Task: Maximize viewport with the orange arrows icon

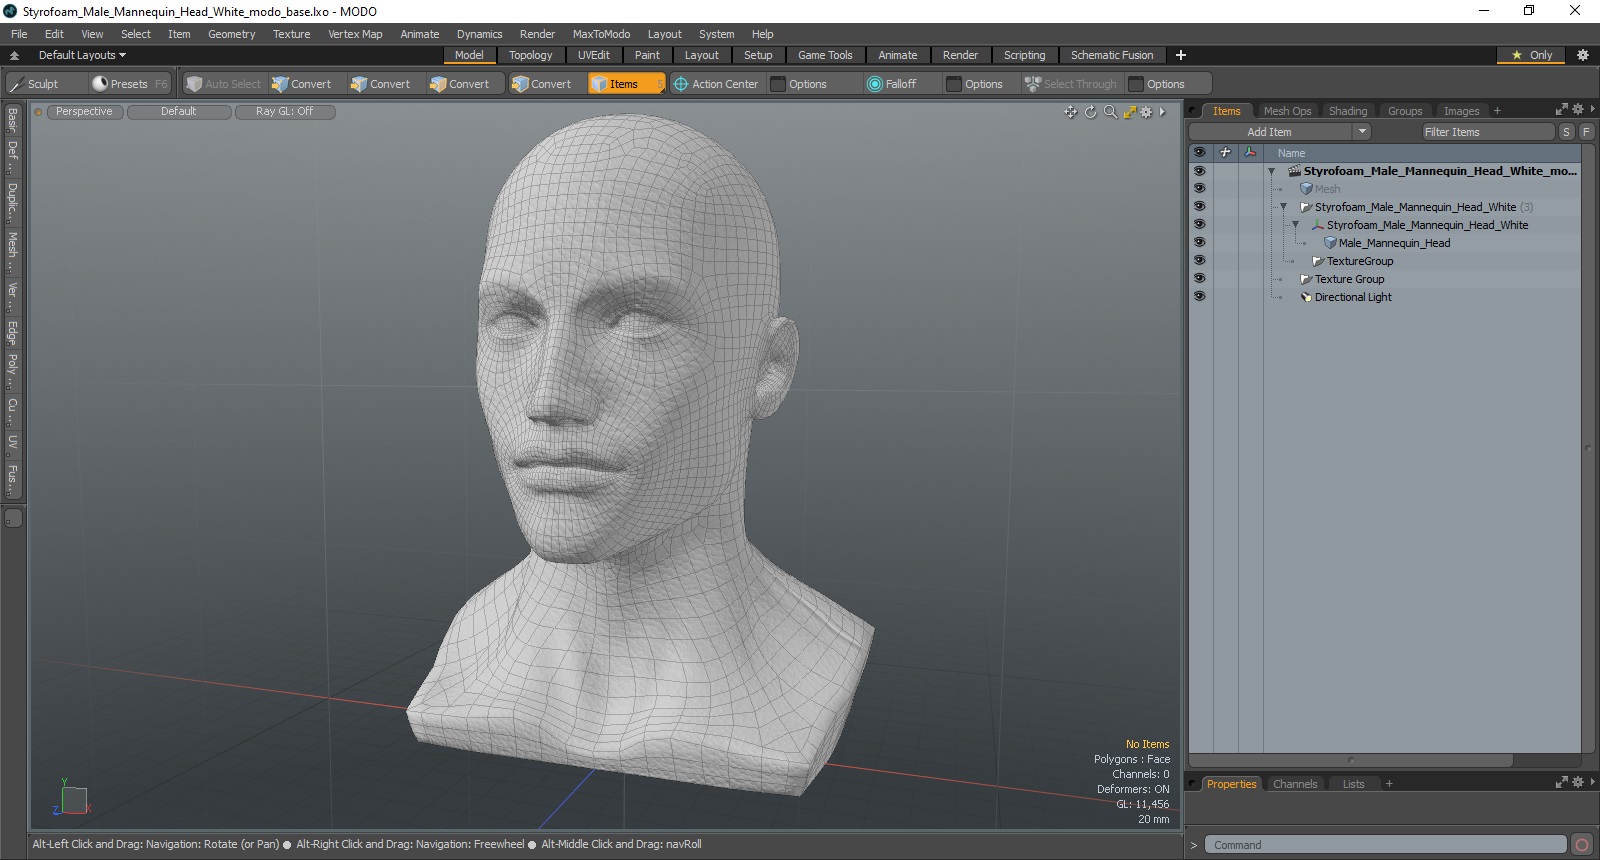Action: [x=1129, y=112]
